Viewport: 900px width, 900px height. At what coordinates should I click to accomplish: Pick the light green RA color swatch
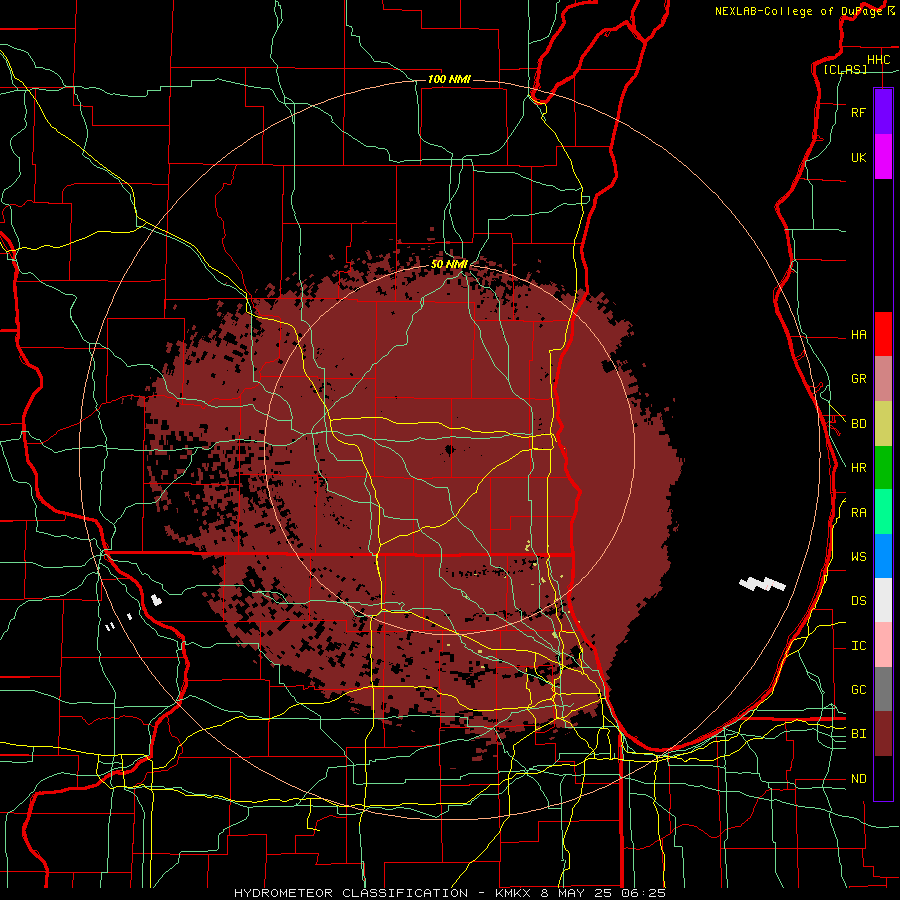(x=883, y=511)
